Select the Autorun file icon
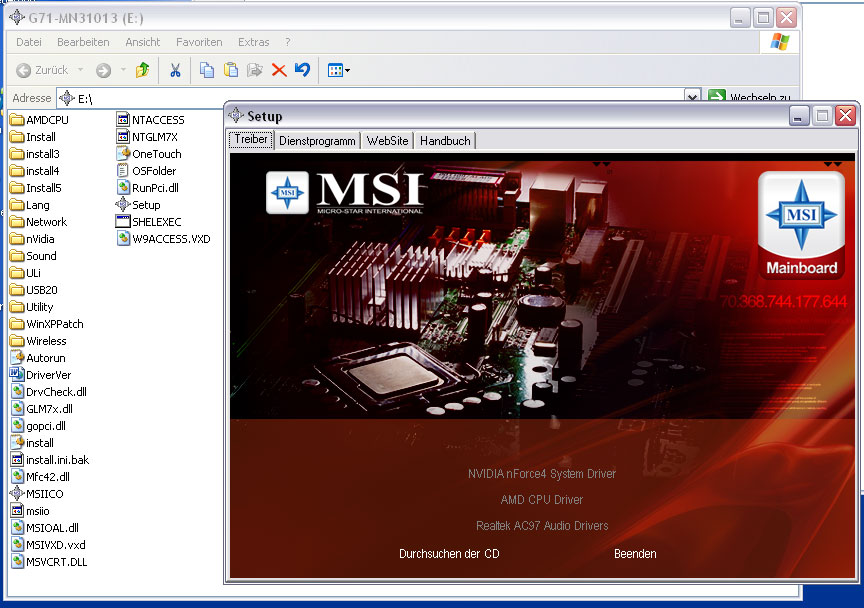Viewport: 864px width, 608px height. pyautogui.click(x=17, y=358)
